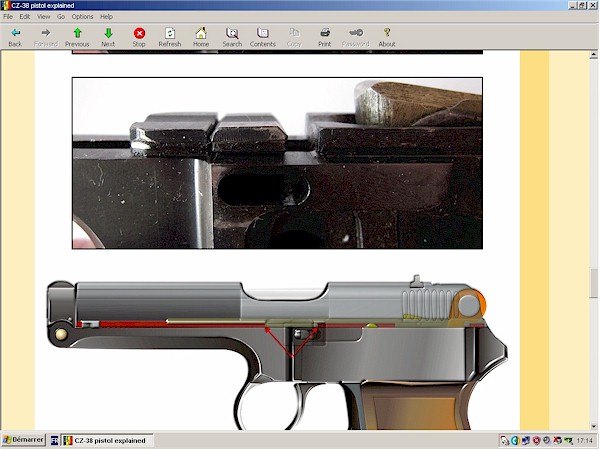Click the Password key icon
Image resolution: width=600 pixels, height=450 pixels.
355,37
